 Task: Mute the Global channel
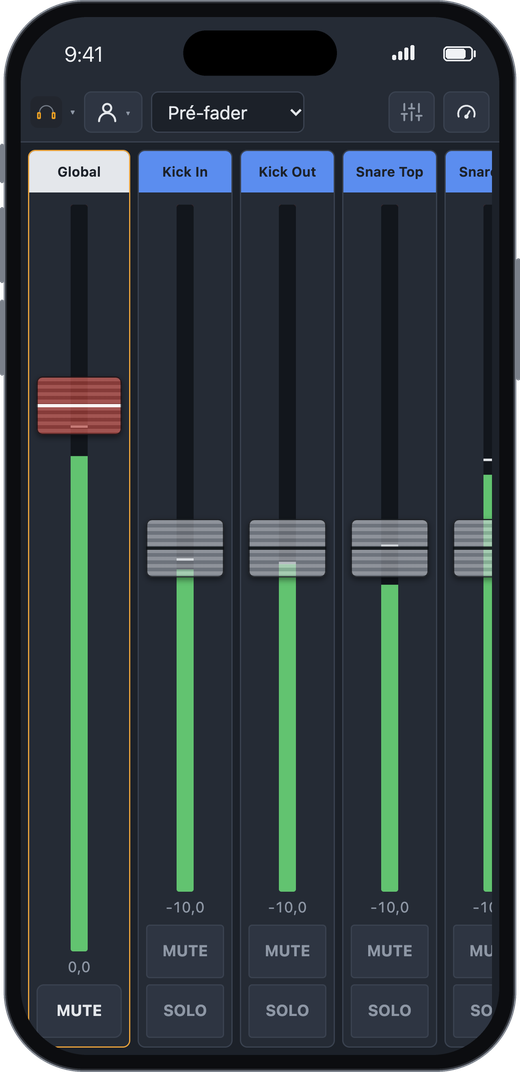pyautogui.click(x=79, y=1010)
